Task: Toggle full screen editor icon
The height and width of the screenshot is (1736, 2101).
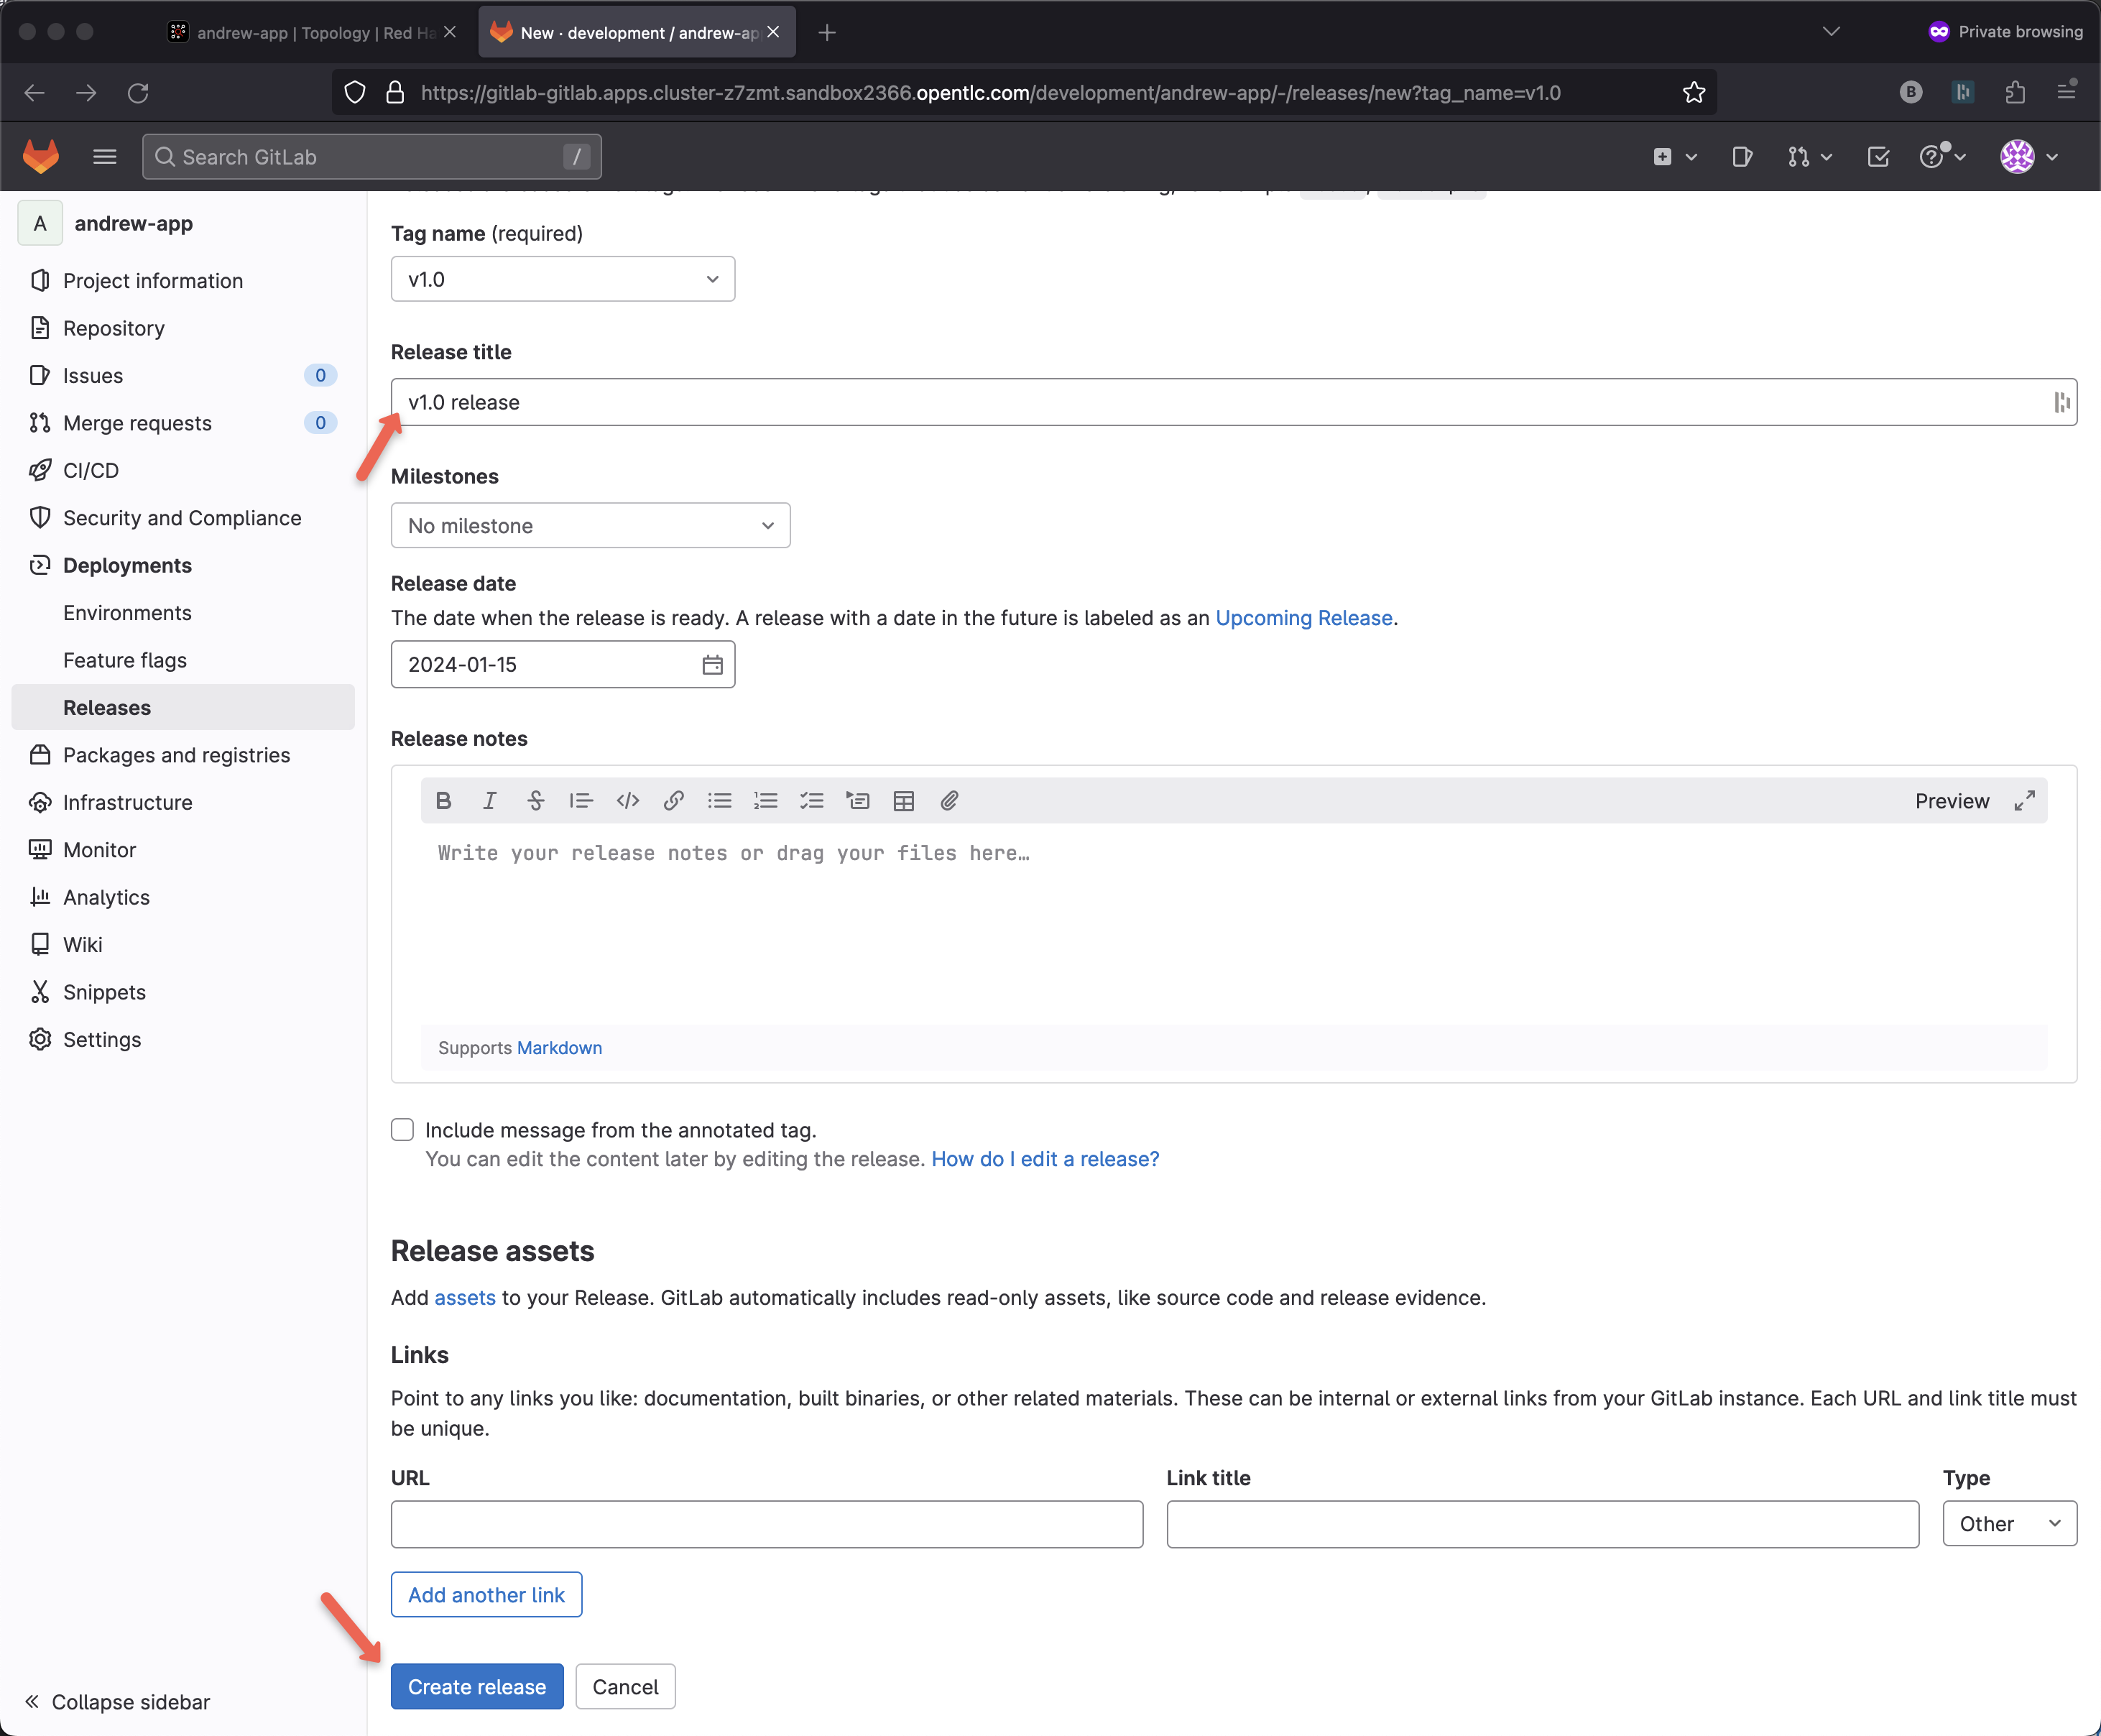Action: (x=2024, y=801)
